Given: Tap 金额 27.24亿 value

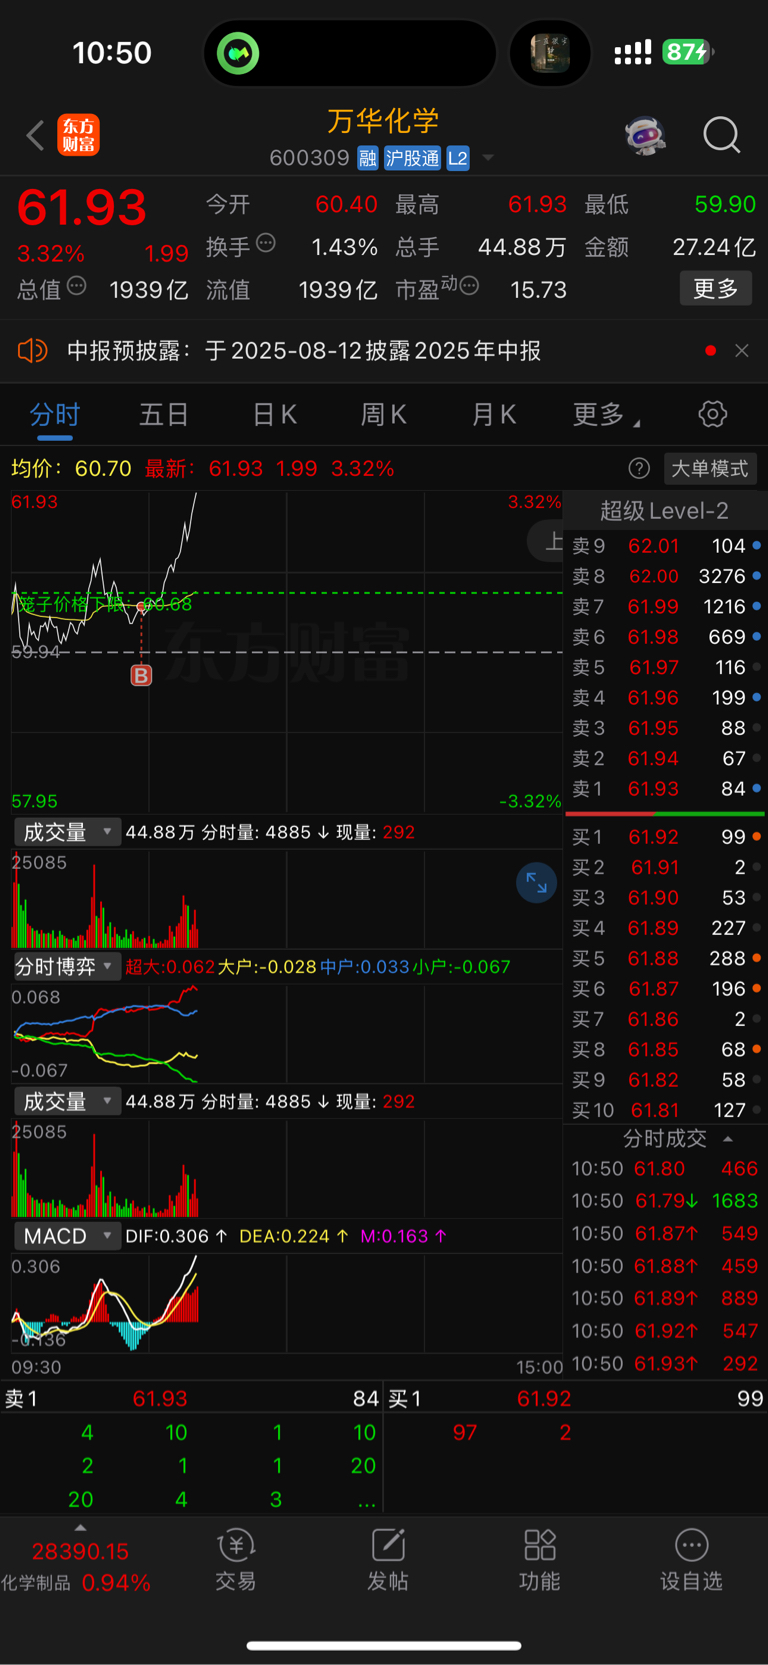Looking at the screenshot, I should pyautogui.click(x=714, y=247).
